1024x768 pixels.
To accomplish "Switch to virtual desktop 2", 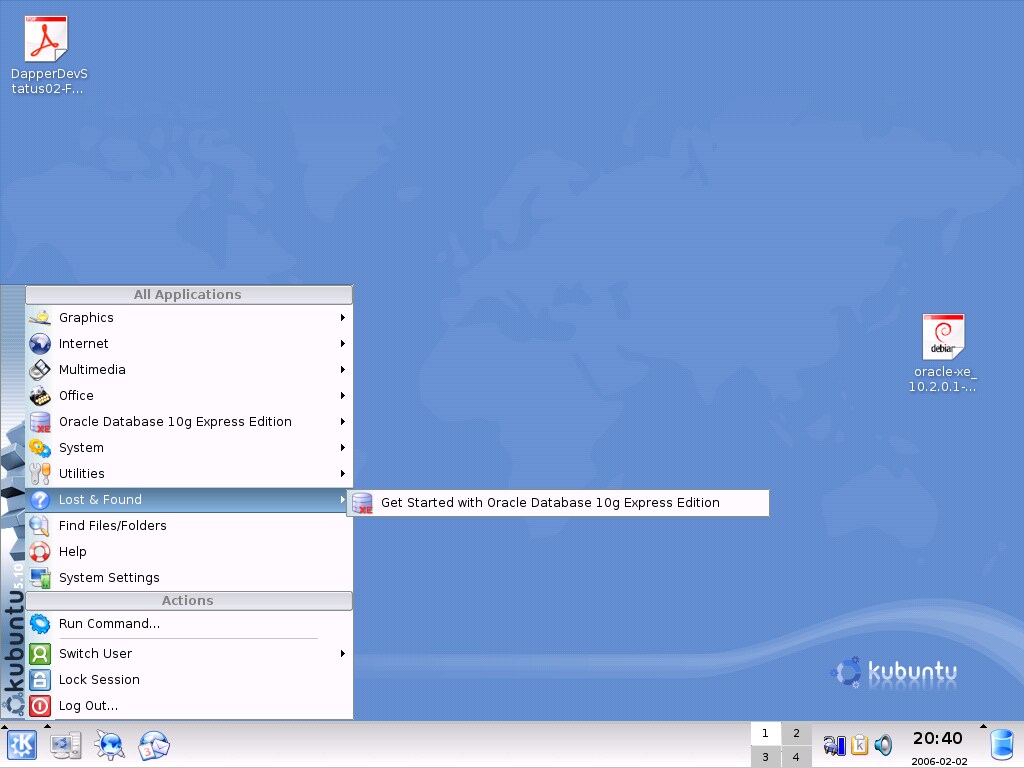I will (x=796, y=733).
